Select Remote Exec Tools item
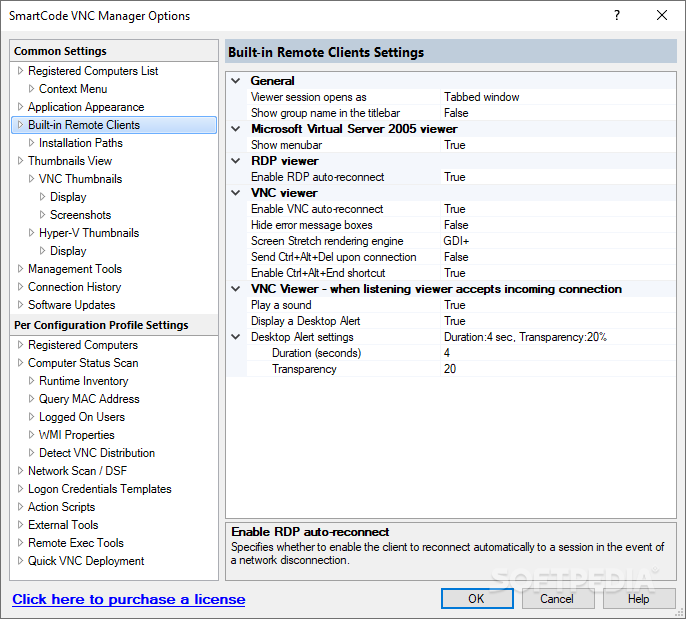 tap(76, 542)
